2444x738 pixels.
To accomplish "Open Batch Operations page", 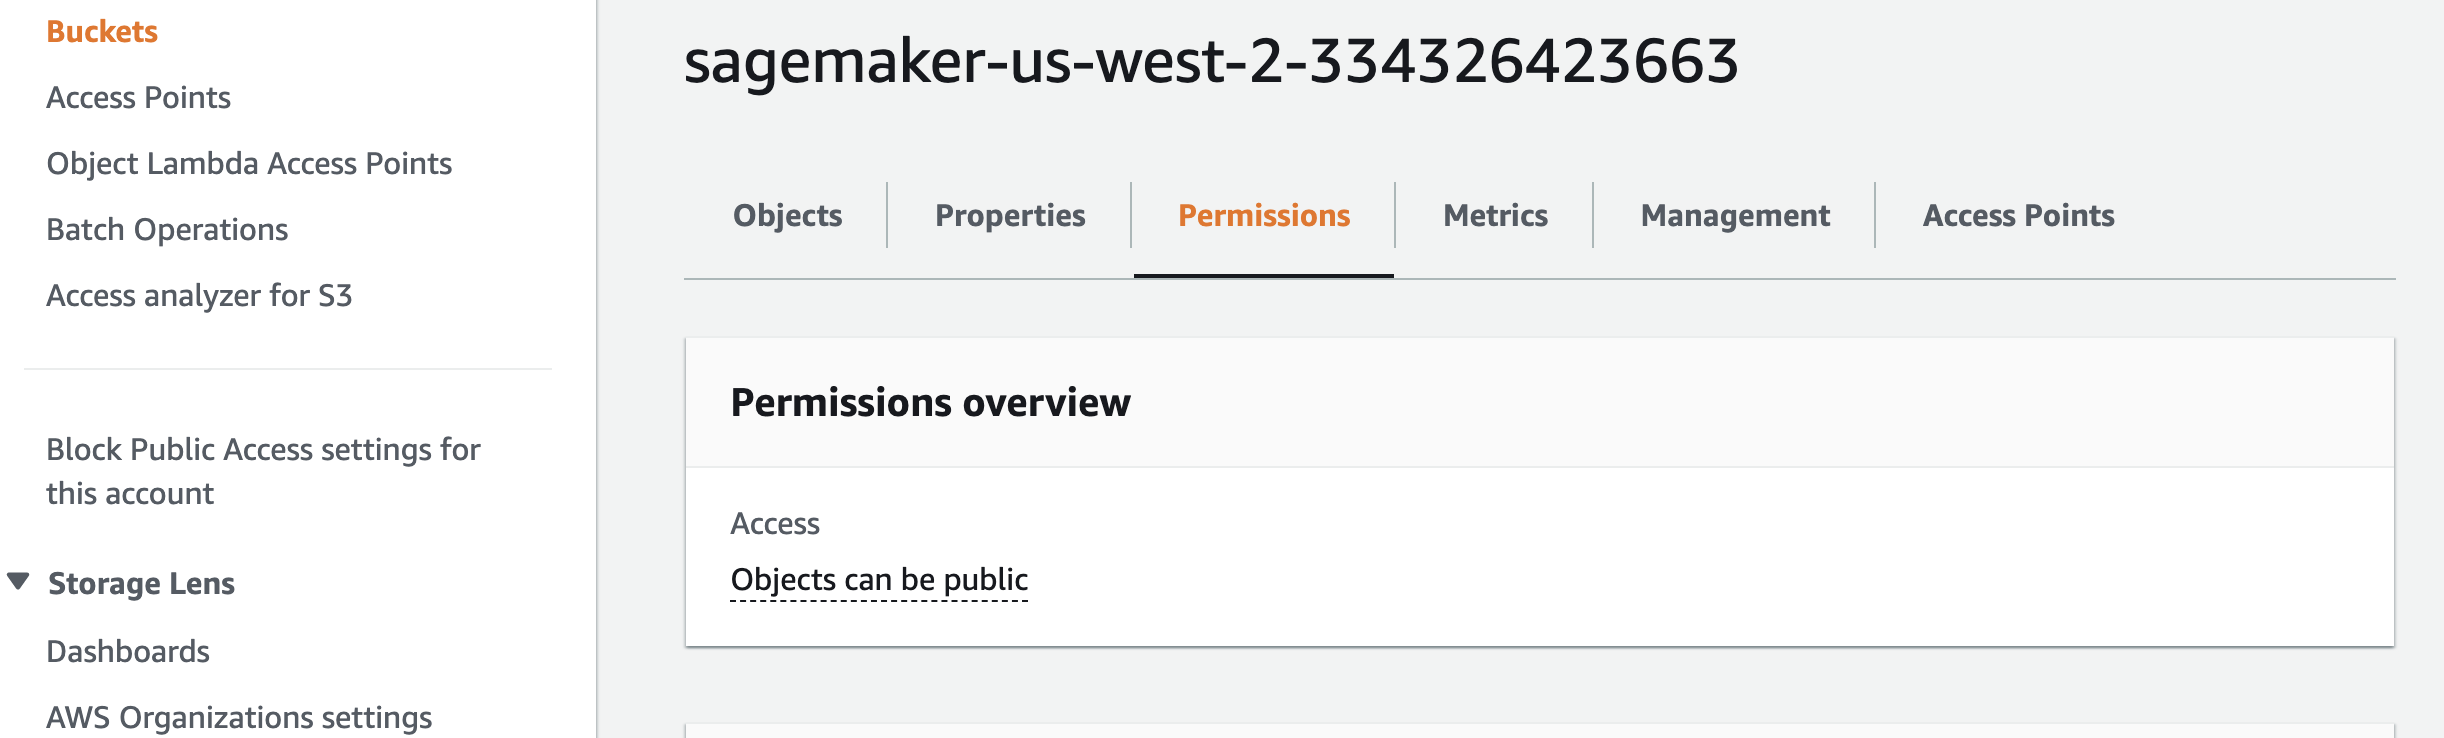I will 167,230.
